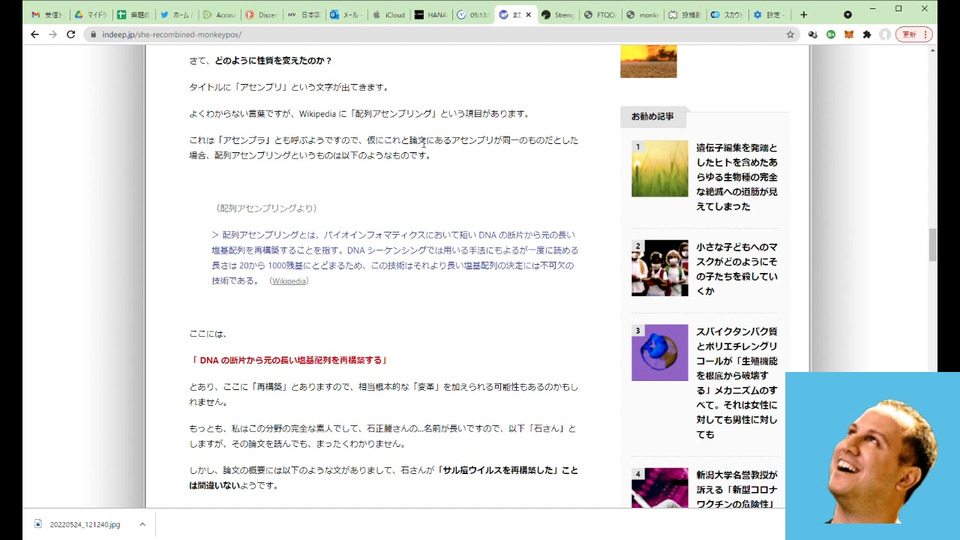Open a new browser tab
The height and width of the screenshot is (540, 960).
click(x=803, y=15)
